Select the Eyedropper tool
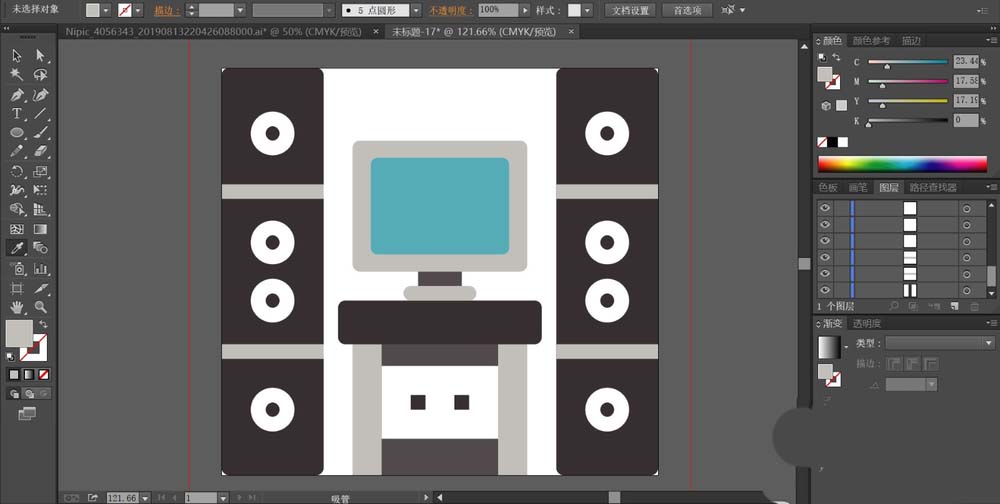Screen dimensions: 1000x504 point(17,248)
